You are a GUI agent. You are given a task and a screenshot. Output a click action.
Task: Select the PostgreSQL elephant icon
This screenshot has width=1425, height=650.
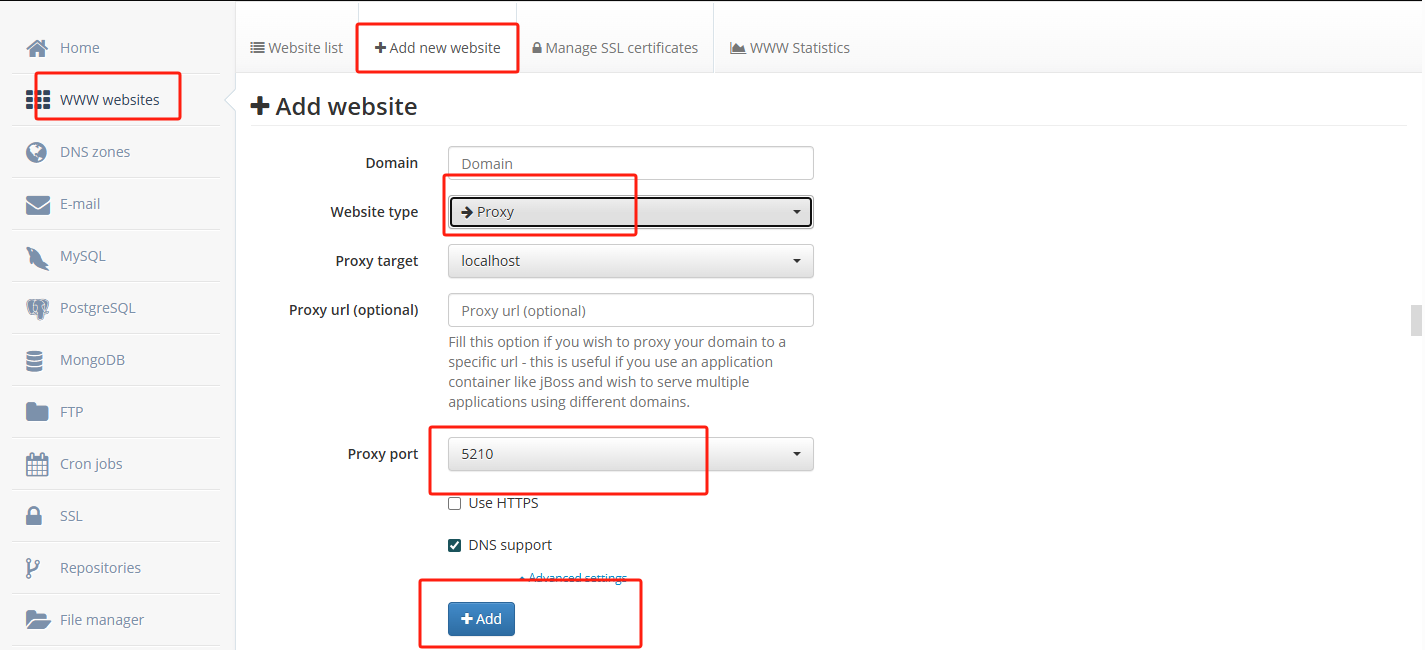click(x=37, y=308)
